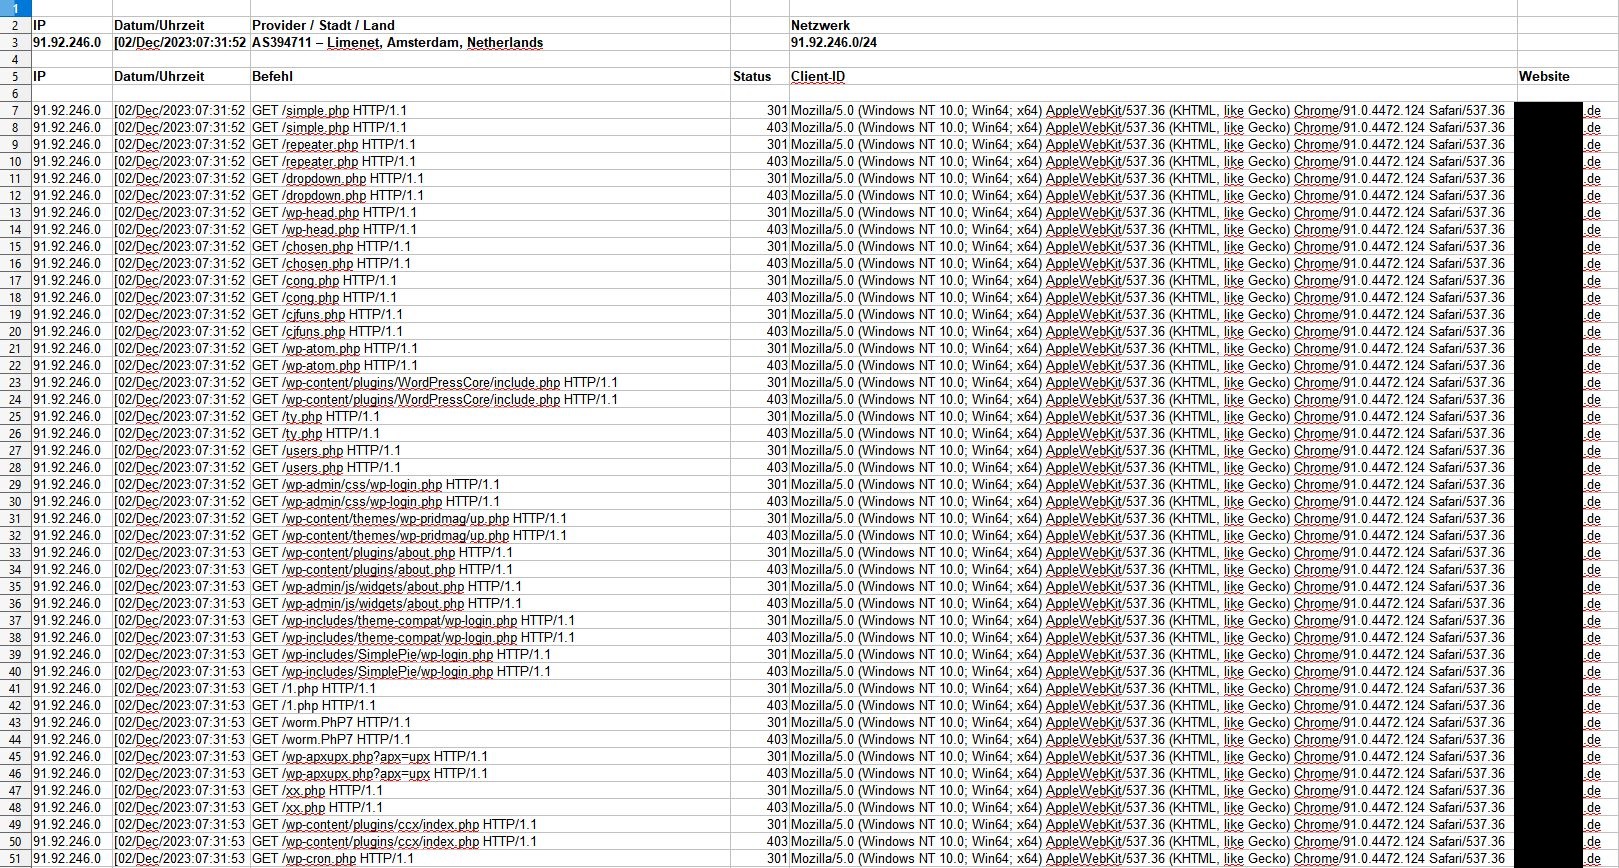
Task: Click the IP header cell in row 2
Action: (71, 25)
